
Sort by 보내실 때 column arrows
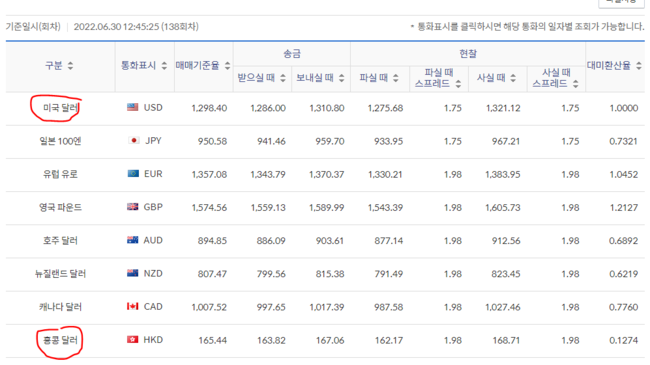pyautogui.click(x=342, y=78)
